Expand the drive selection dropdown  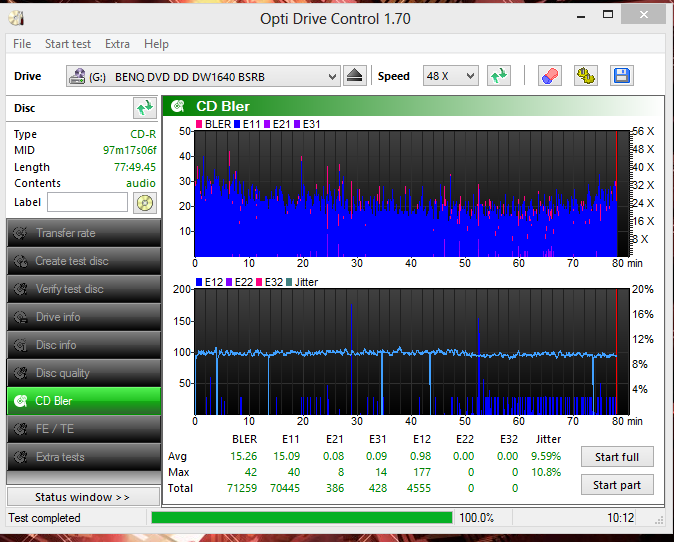(x=332, y=77)
